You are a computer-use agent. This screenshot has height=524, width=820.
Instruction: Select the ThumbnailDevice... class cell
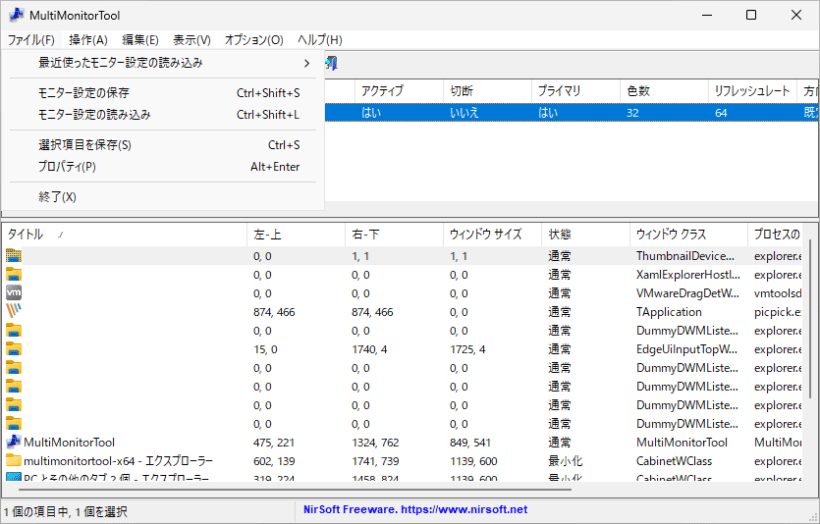tap(685, 256)
